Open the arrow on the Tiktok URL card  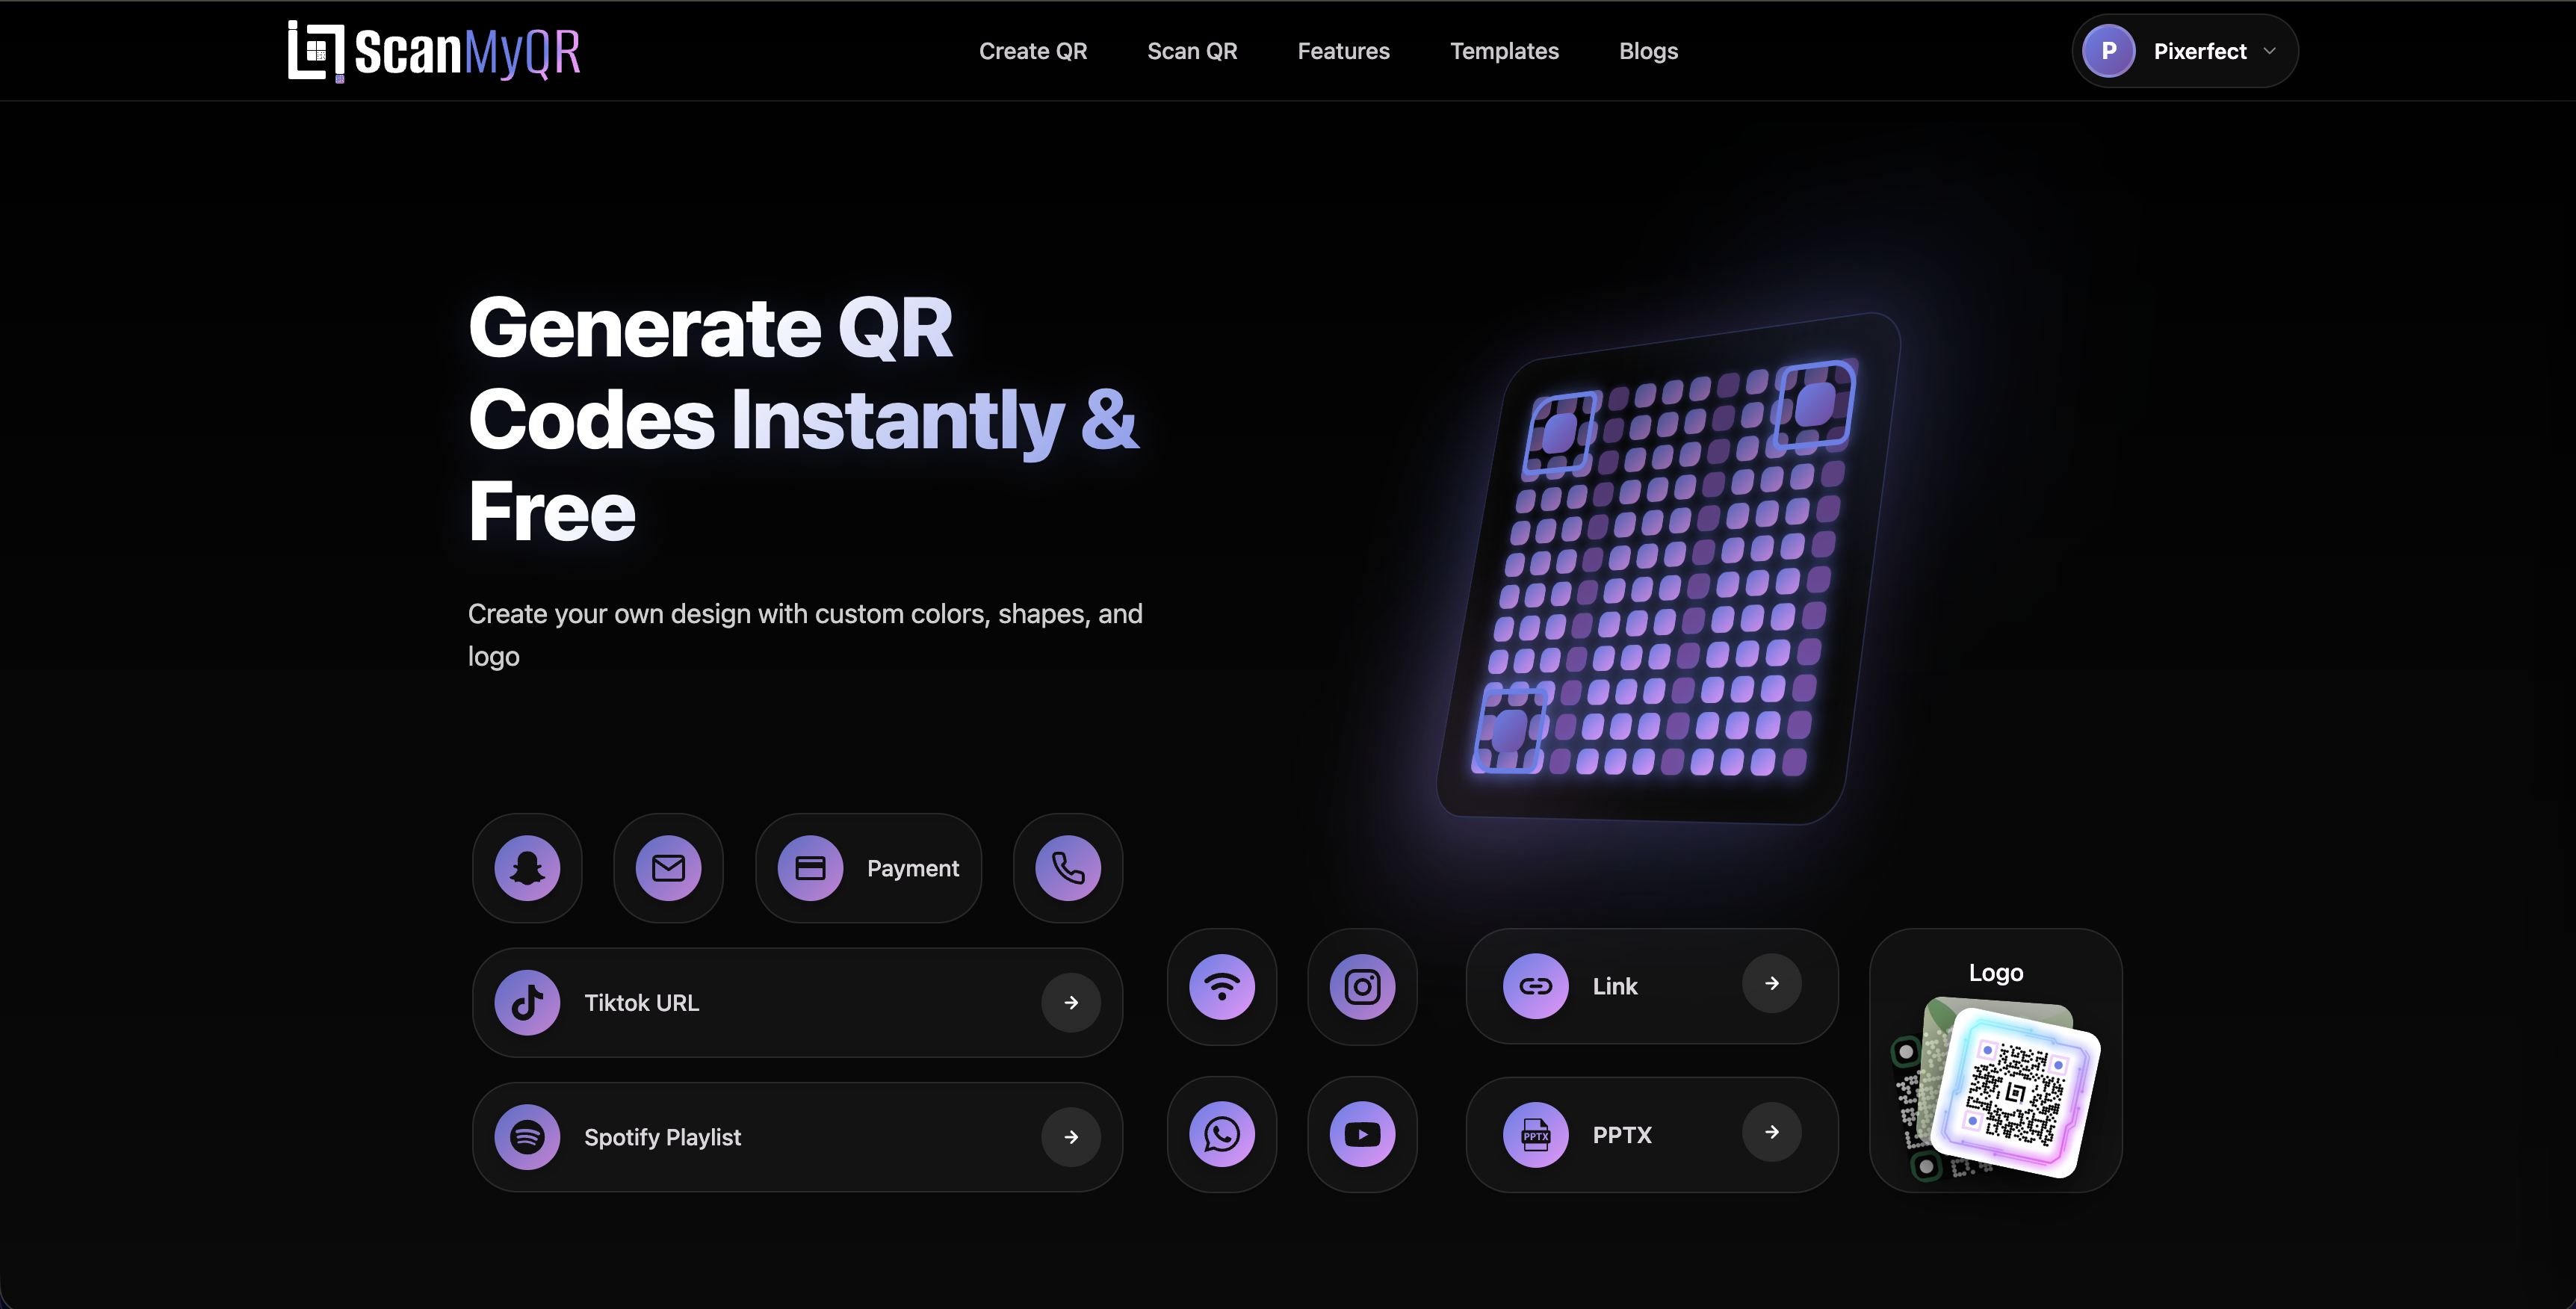click(1072, 1002)
